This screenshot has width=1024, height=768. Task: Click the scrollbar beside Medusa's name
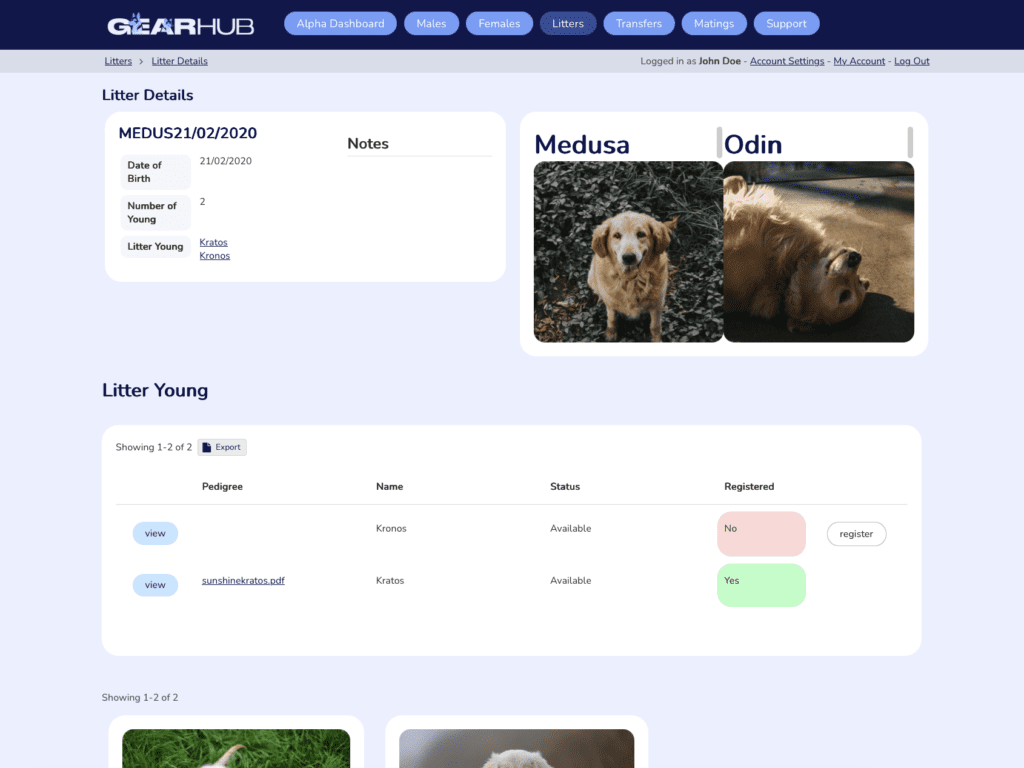[x=719, y=142]
